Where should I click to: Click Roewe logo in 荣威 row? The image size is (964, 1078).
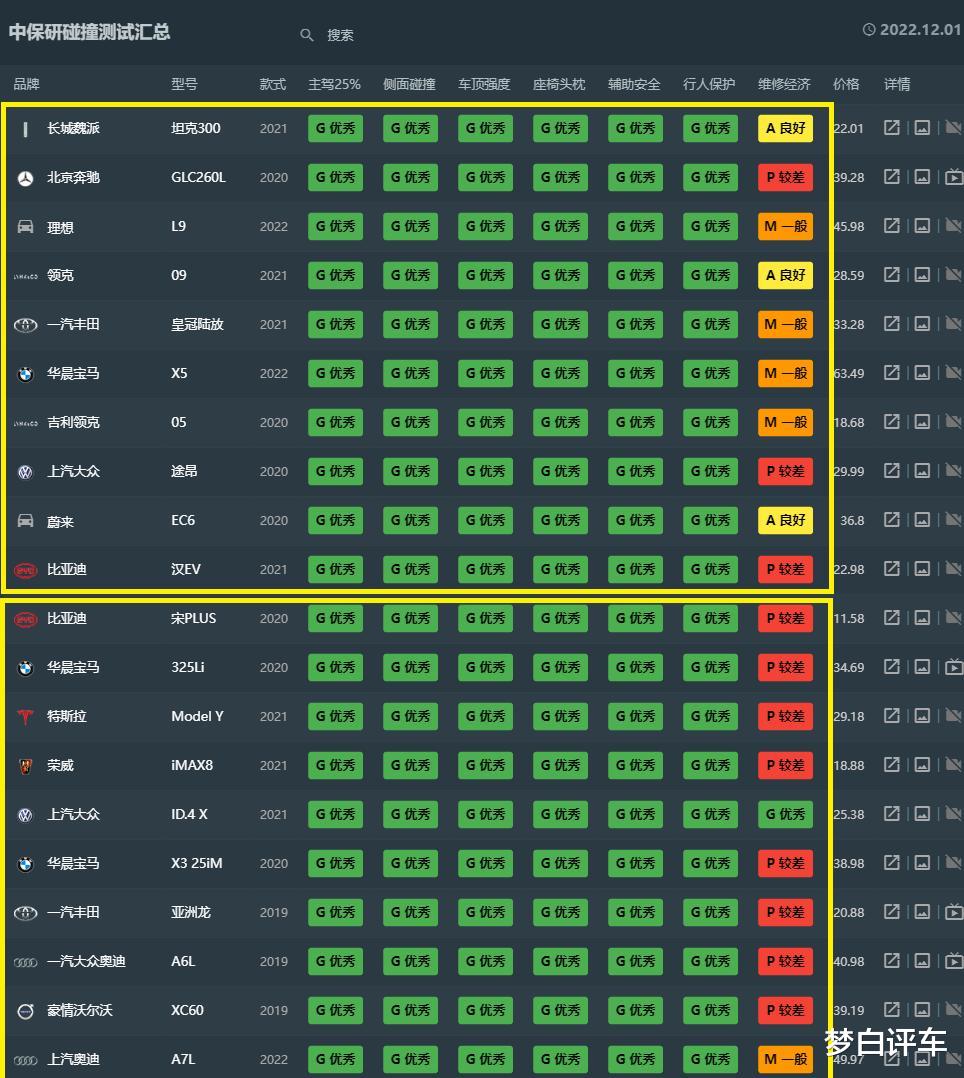(25, 766)
